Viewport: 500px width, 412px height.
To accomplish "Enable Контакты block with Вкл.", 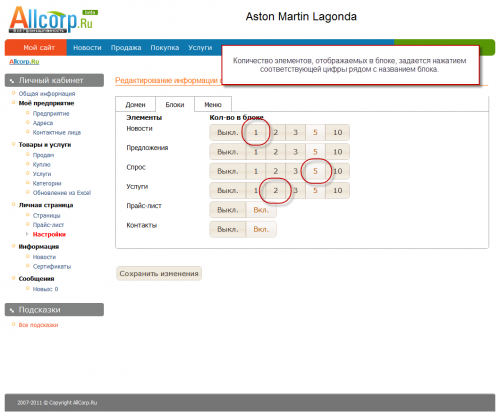I will (x=261, y=229).
